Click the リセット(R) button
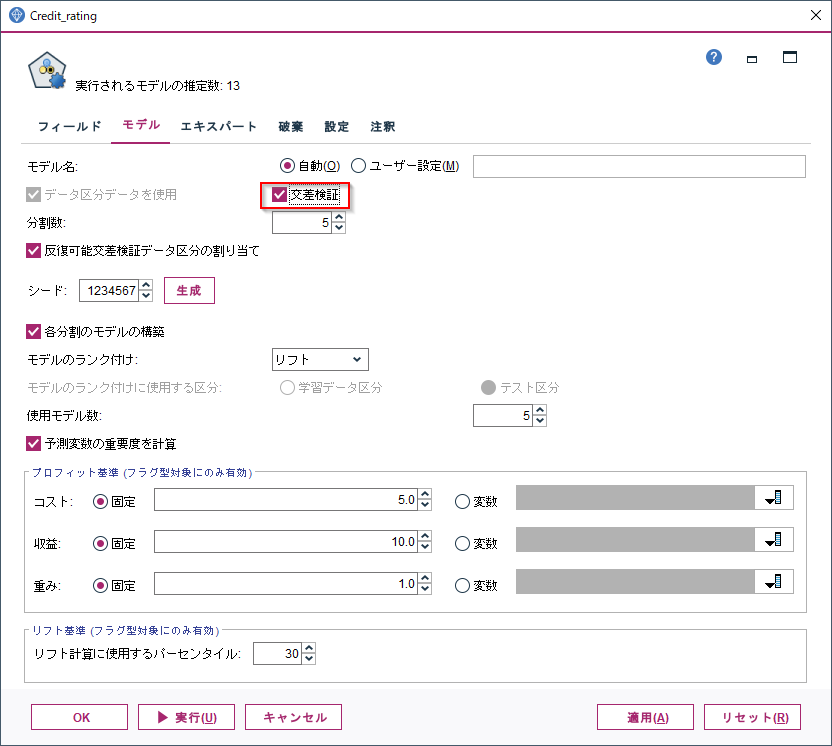 (x=752, y=717)
